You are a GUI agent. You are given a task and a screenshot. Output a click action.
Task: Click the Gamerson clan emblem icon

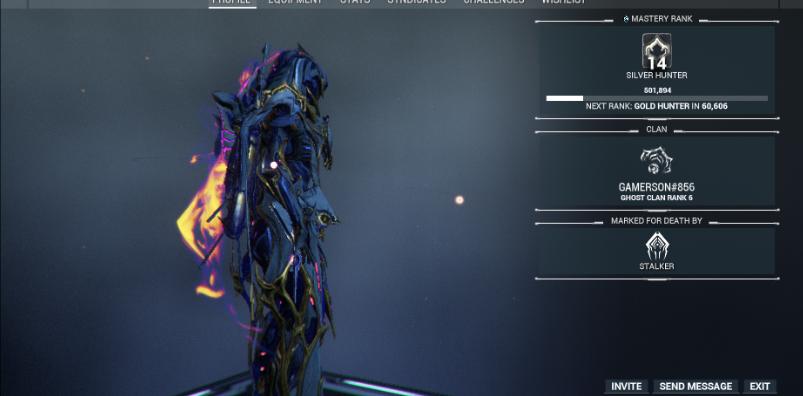tap(657, 161)
